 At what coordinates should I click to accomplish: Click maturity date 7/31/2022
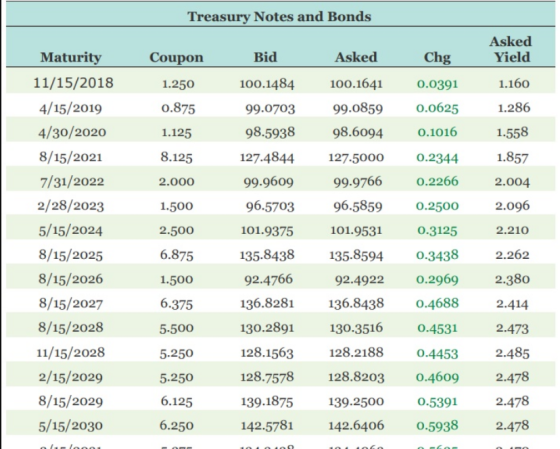[72, 182]
